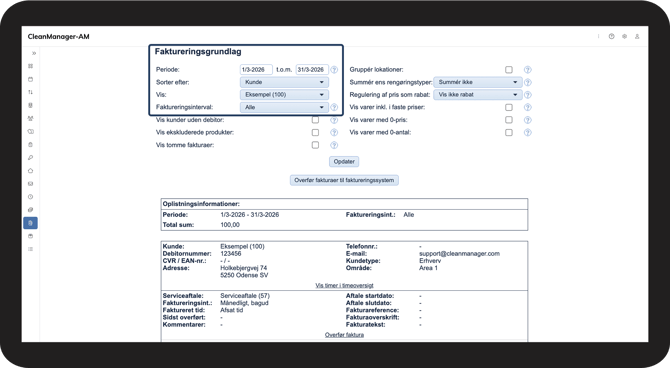Click the up-down arrows sidebar icon

30,92
